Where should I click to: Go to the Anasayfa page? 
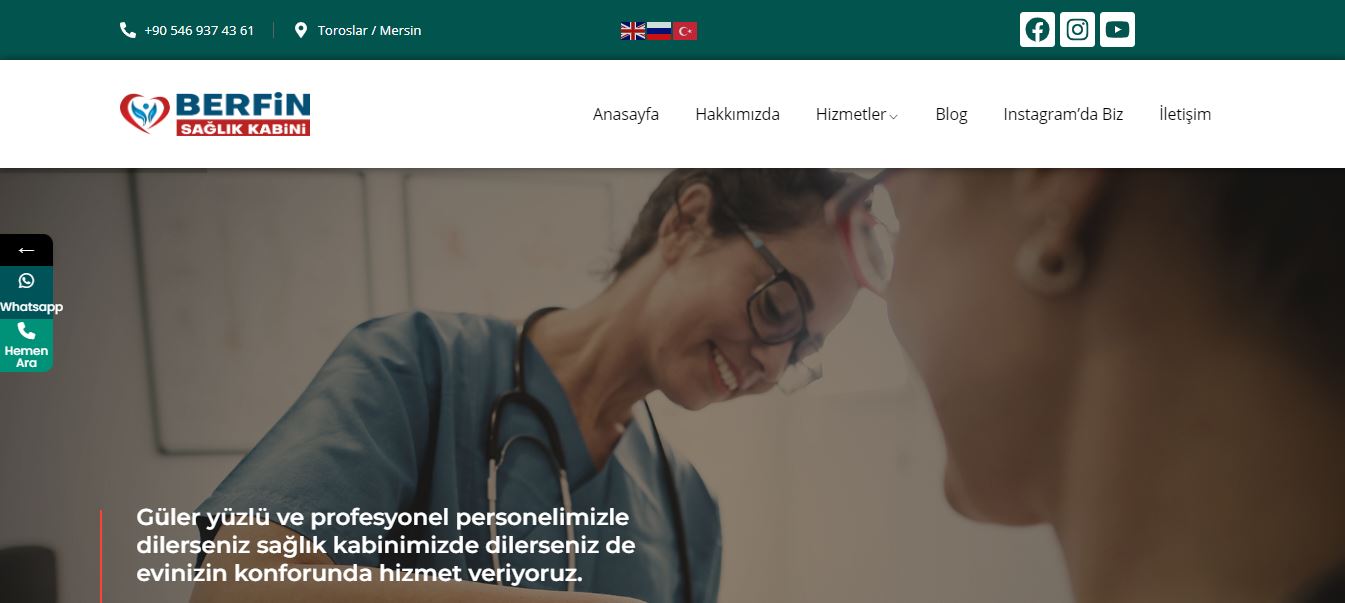[626, 114]
